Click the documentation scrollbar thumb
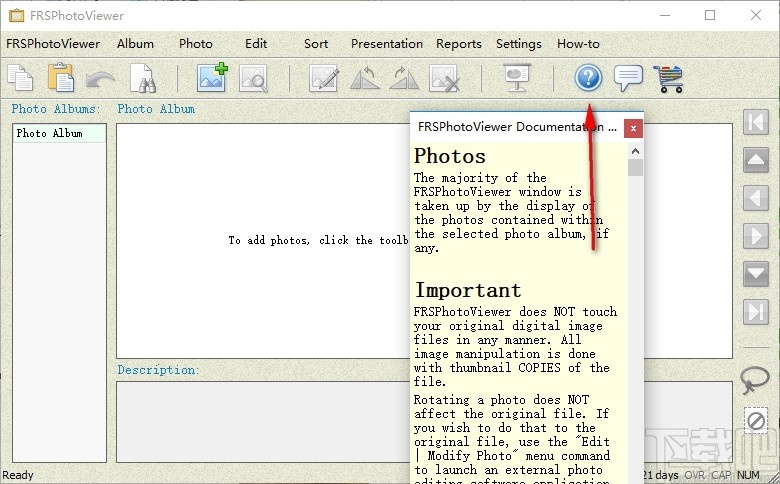780x484 pixels. [635, 168]
